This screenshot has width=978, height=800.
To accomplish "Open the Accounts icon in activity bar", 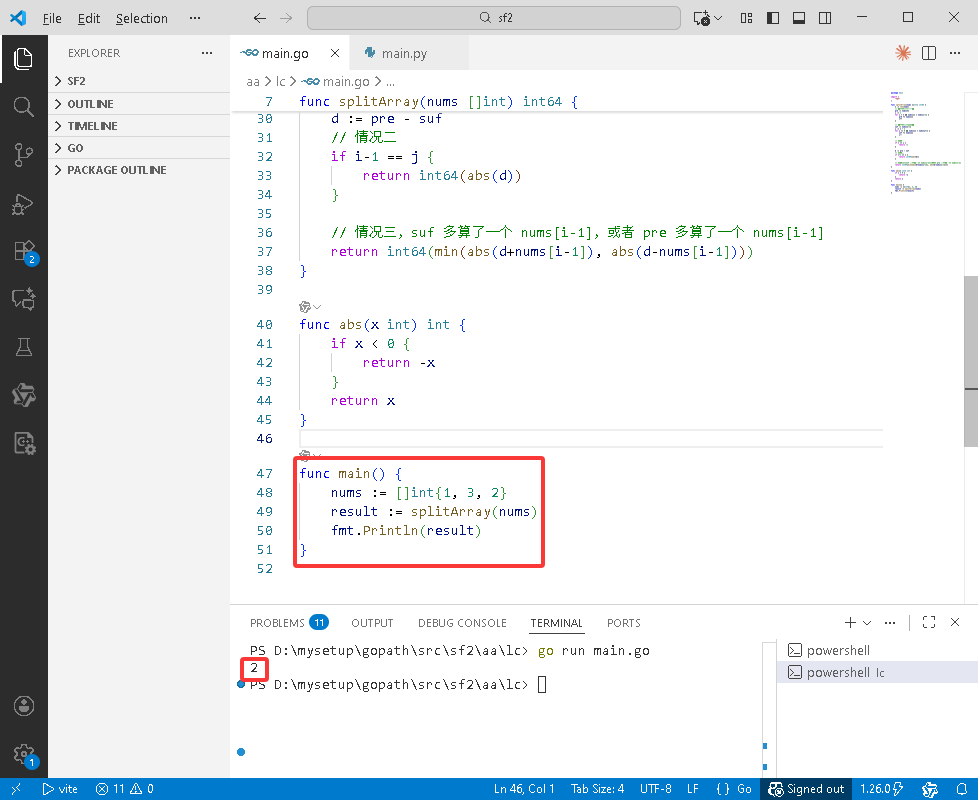I will coord(24,706).
